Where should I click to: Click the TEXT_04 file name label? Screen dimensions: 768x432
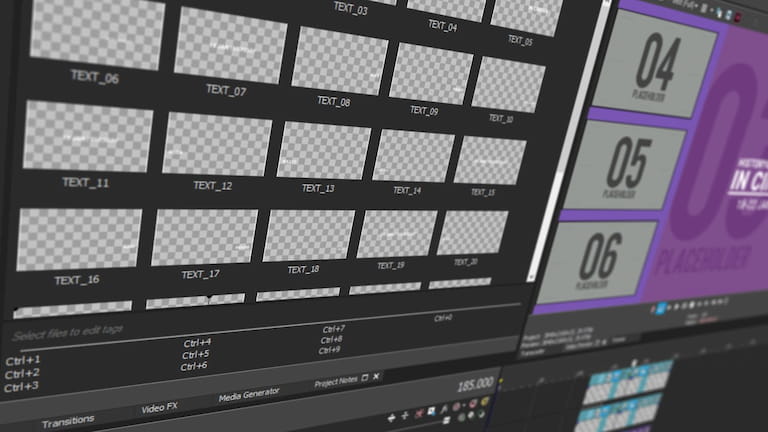click(442, 26)
